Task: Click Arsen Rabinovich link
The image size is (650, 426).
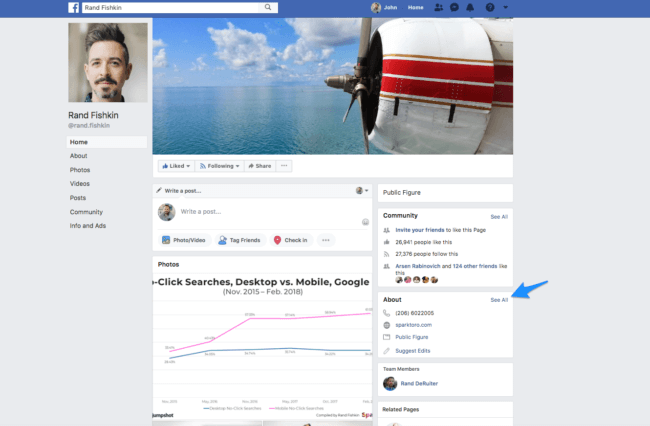Action: coord(417,266)
